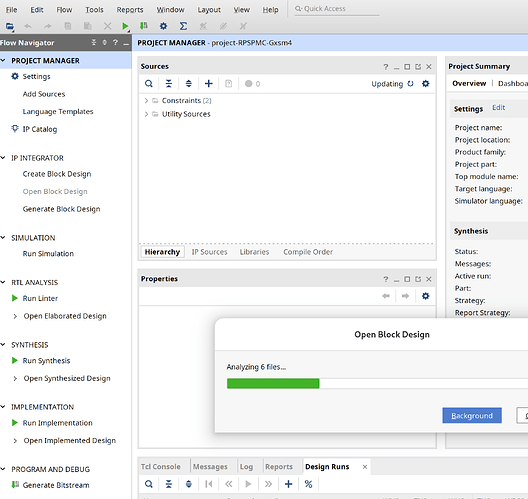Click the Background button

(472, 415)
